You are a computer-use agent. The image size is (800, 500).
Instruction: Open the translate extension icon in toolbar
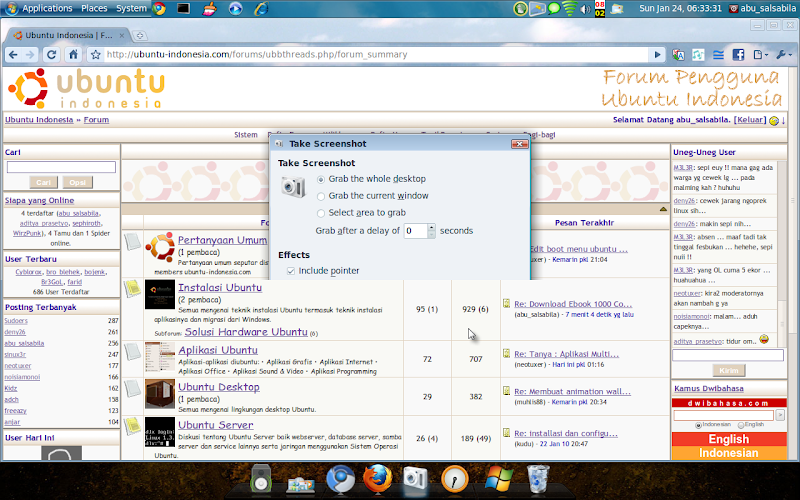tap(678, 55)
